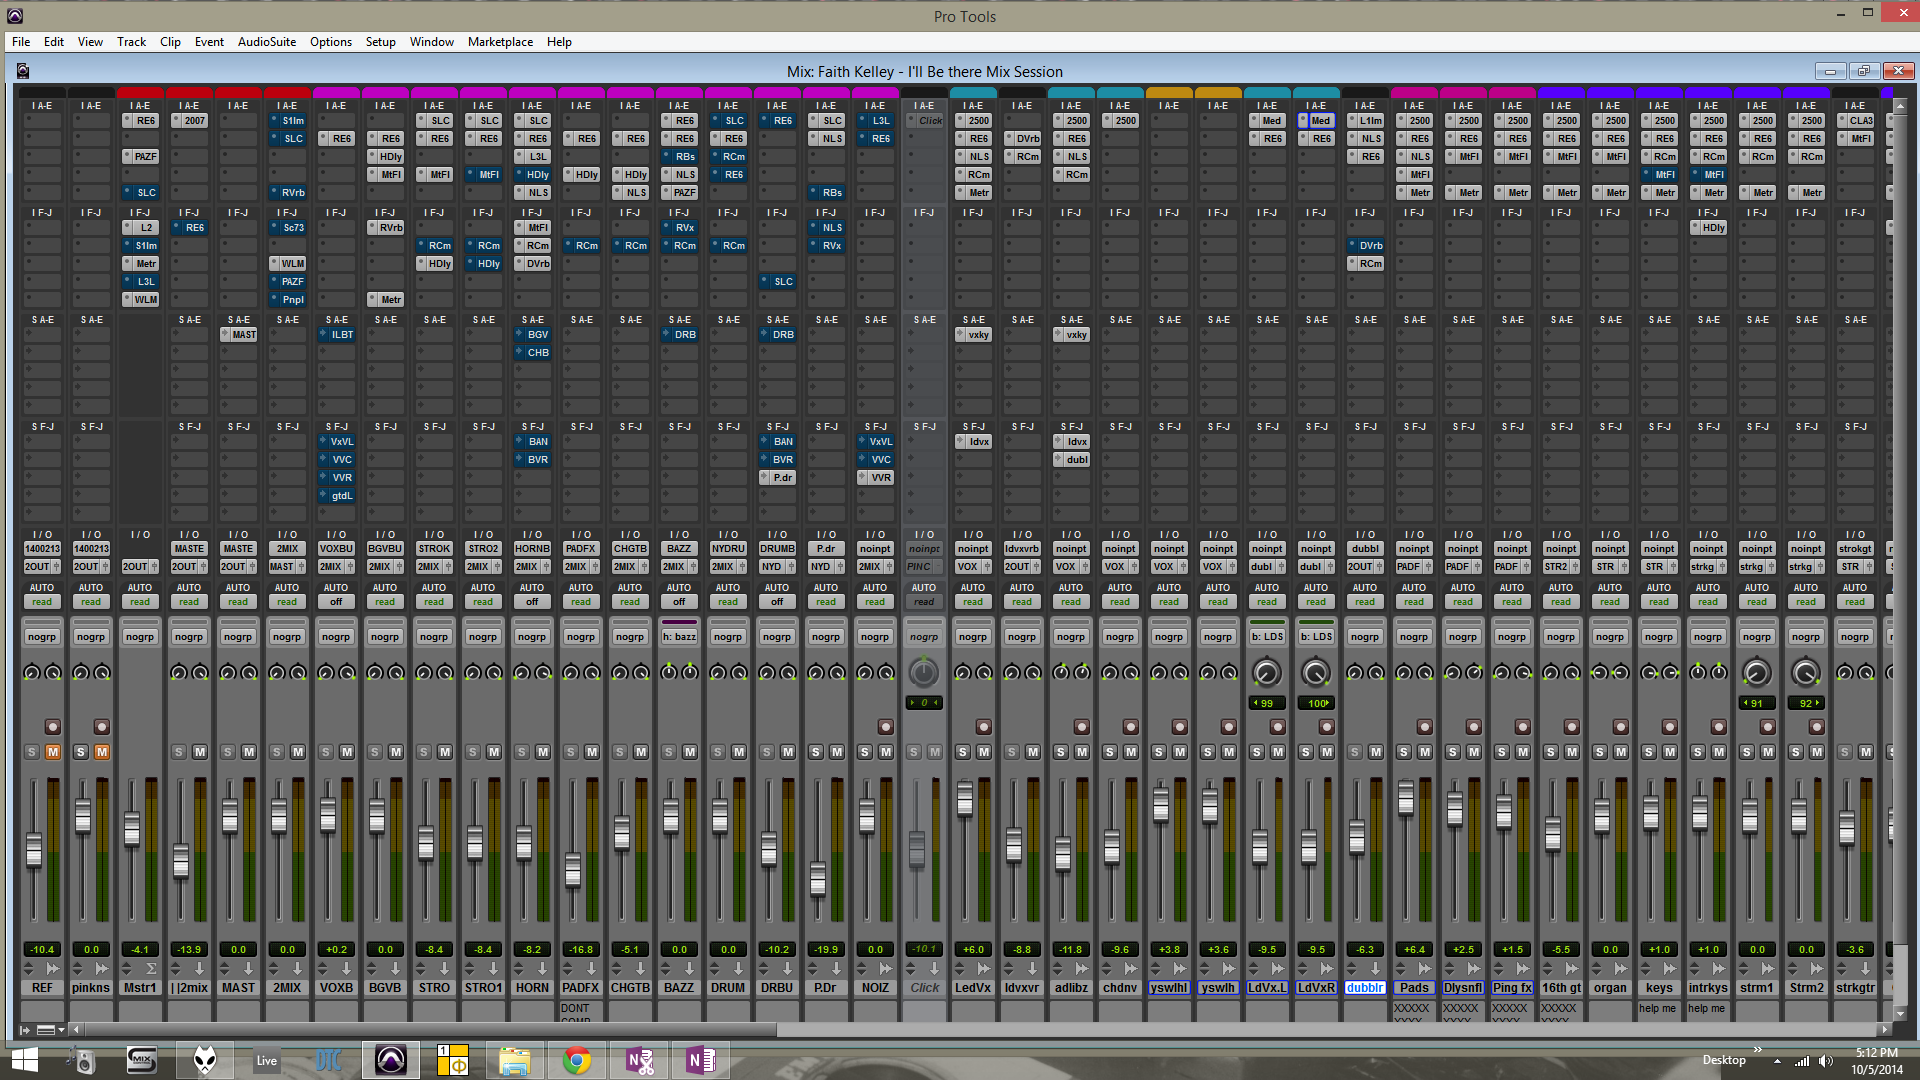Viewport: 1920px width, 1080px height.
Task: Toggle mute on the pinkns track
Action: coord(102,752)
